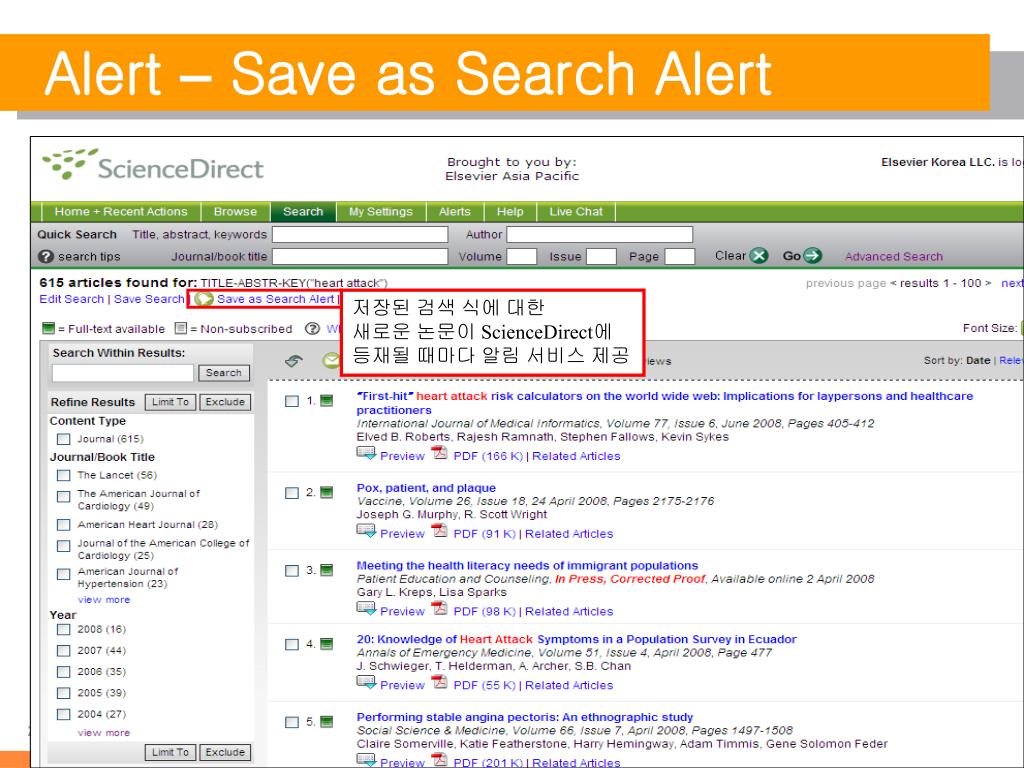Click the Preview icon for Pox, patient, and plaque
The width and height of the screenshot is (1024, 768).
[x=366, y=532]
